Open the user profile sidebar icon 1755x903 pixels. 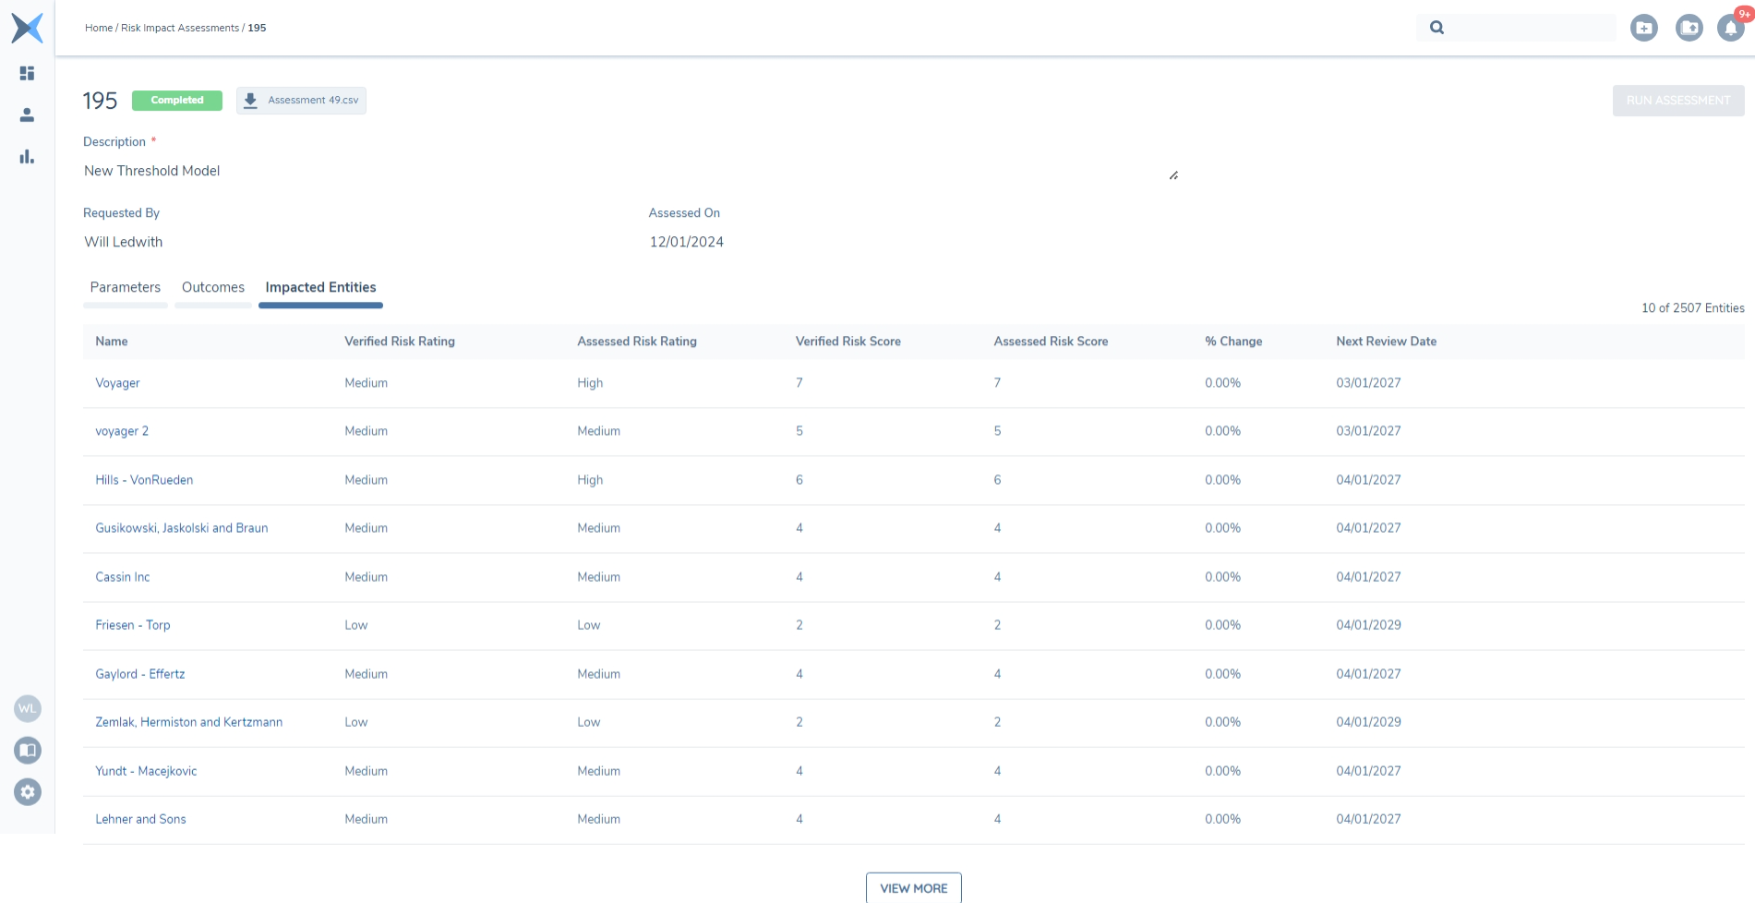tap(27, 115)
